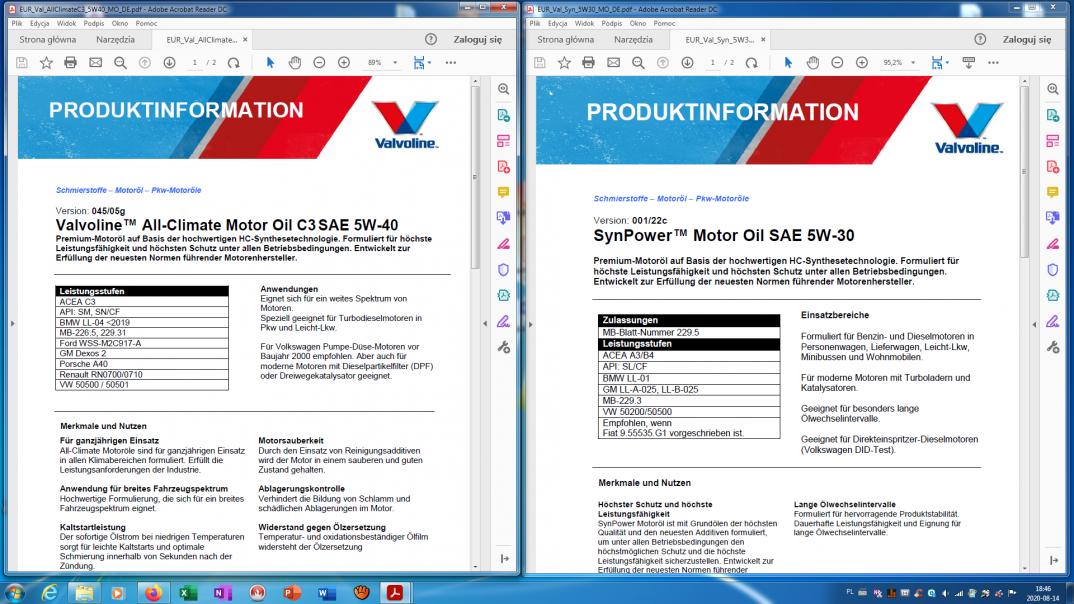Open text search in the SynPower window toolbar

tap(638, 63)
